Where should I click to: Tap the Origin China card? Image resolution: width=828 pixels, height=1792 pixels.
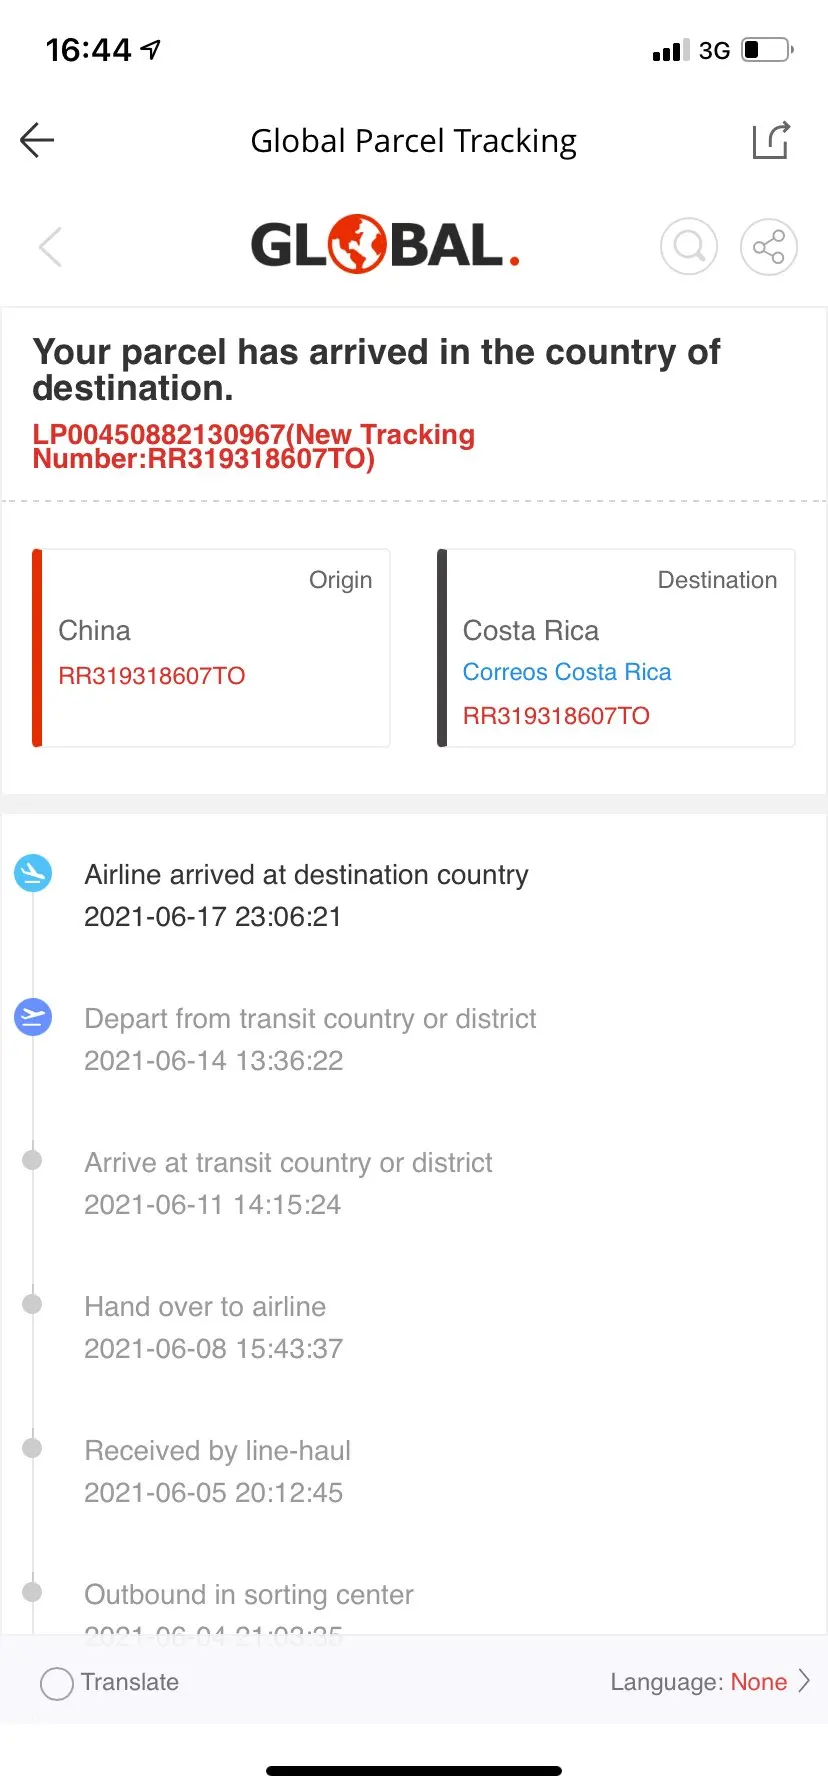click(x=212, y=647)
